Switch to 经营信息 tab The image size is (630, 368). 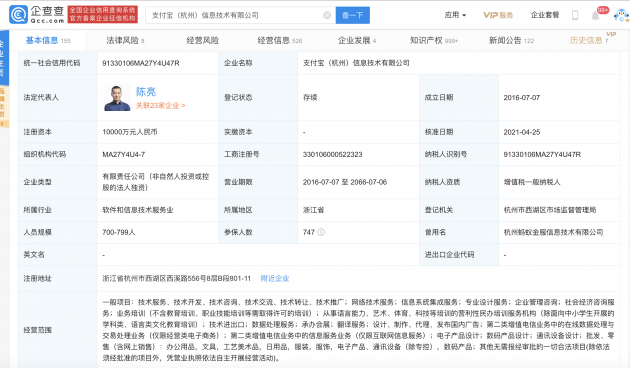tap(280, 40)
